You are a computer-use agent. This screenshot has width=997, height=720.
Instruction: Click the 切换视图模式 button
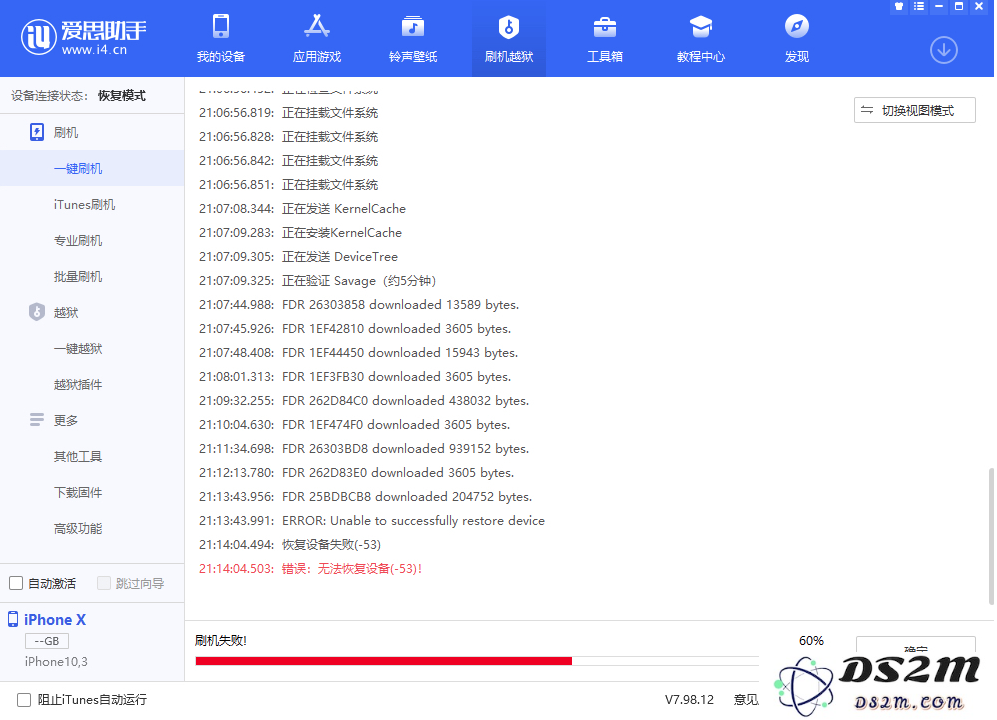(914, 110)
